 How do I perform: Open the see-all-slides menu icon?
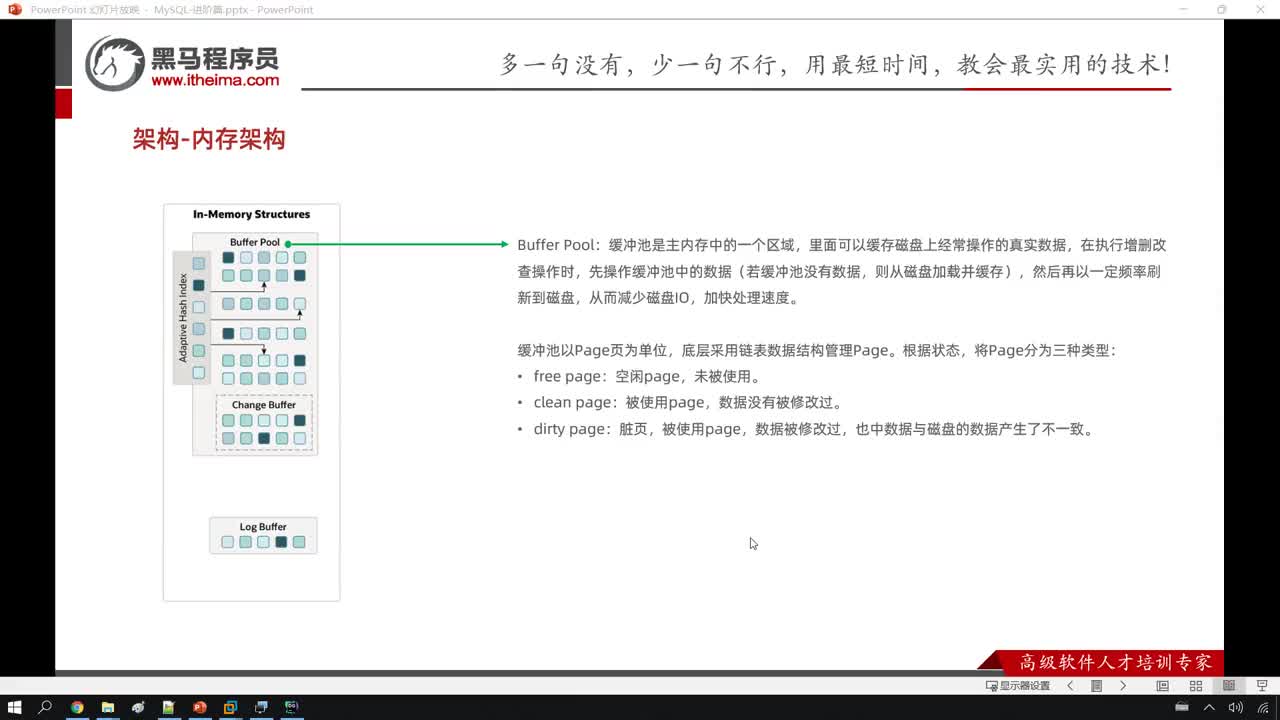click(1096, 686)
